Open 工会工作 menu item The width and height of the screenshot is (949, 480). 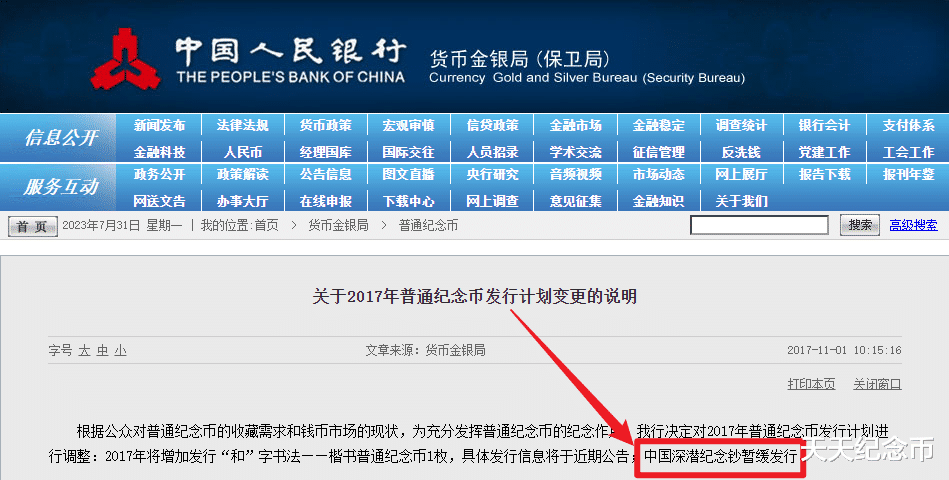(908, 152)
